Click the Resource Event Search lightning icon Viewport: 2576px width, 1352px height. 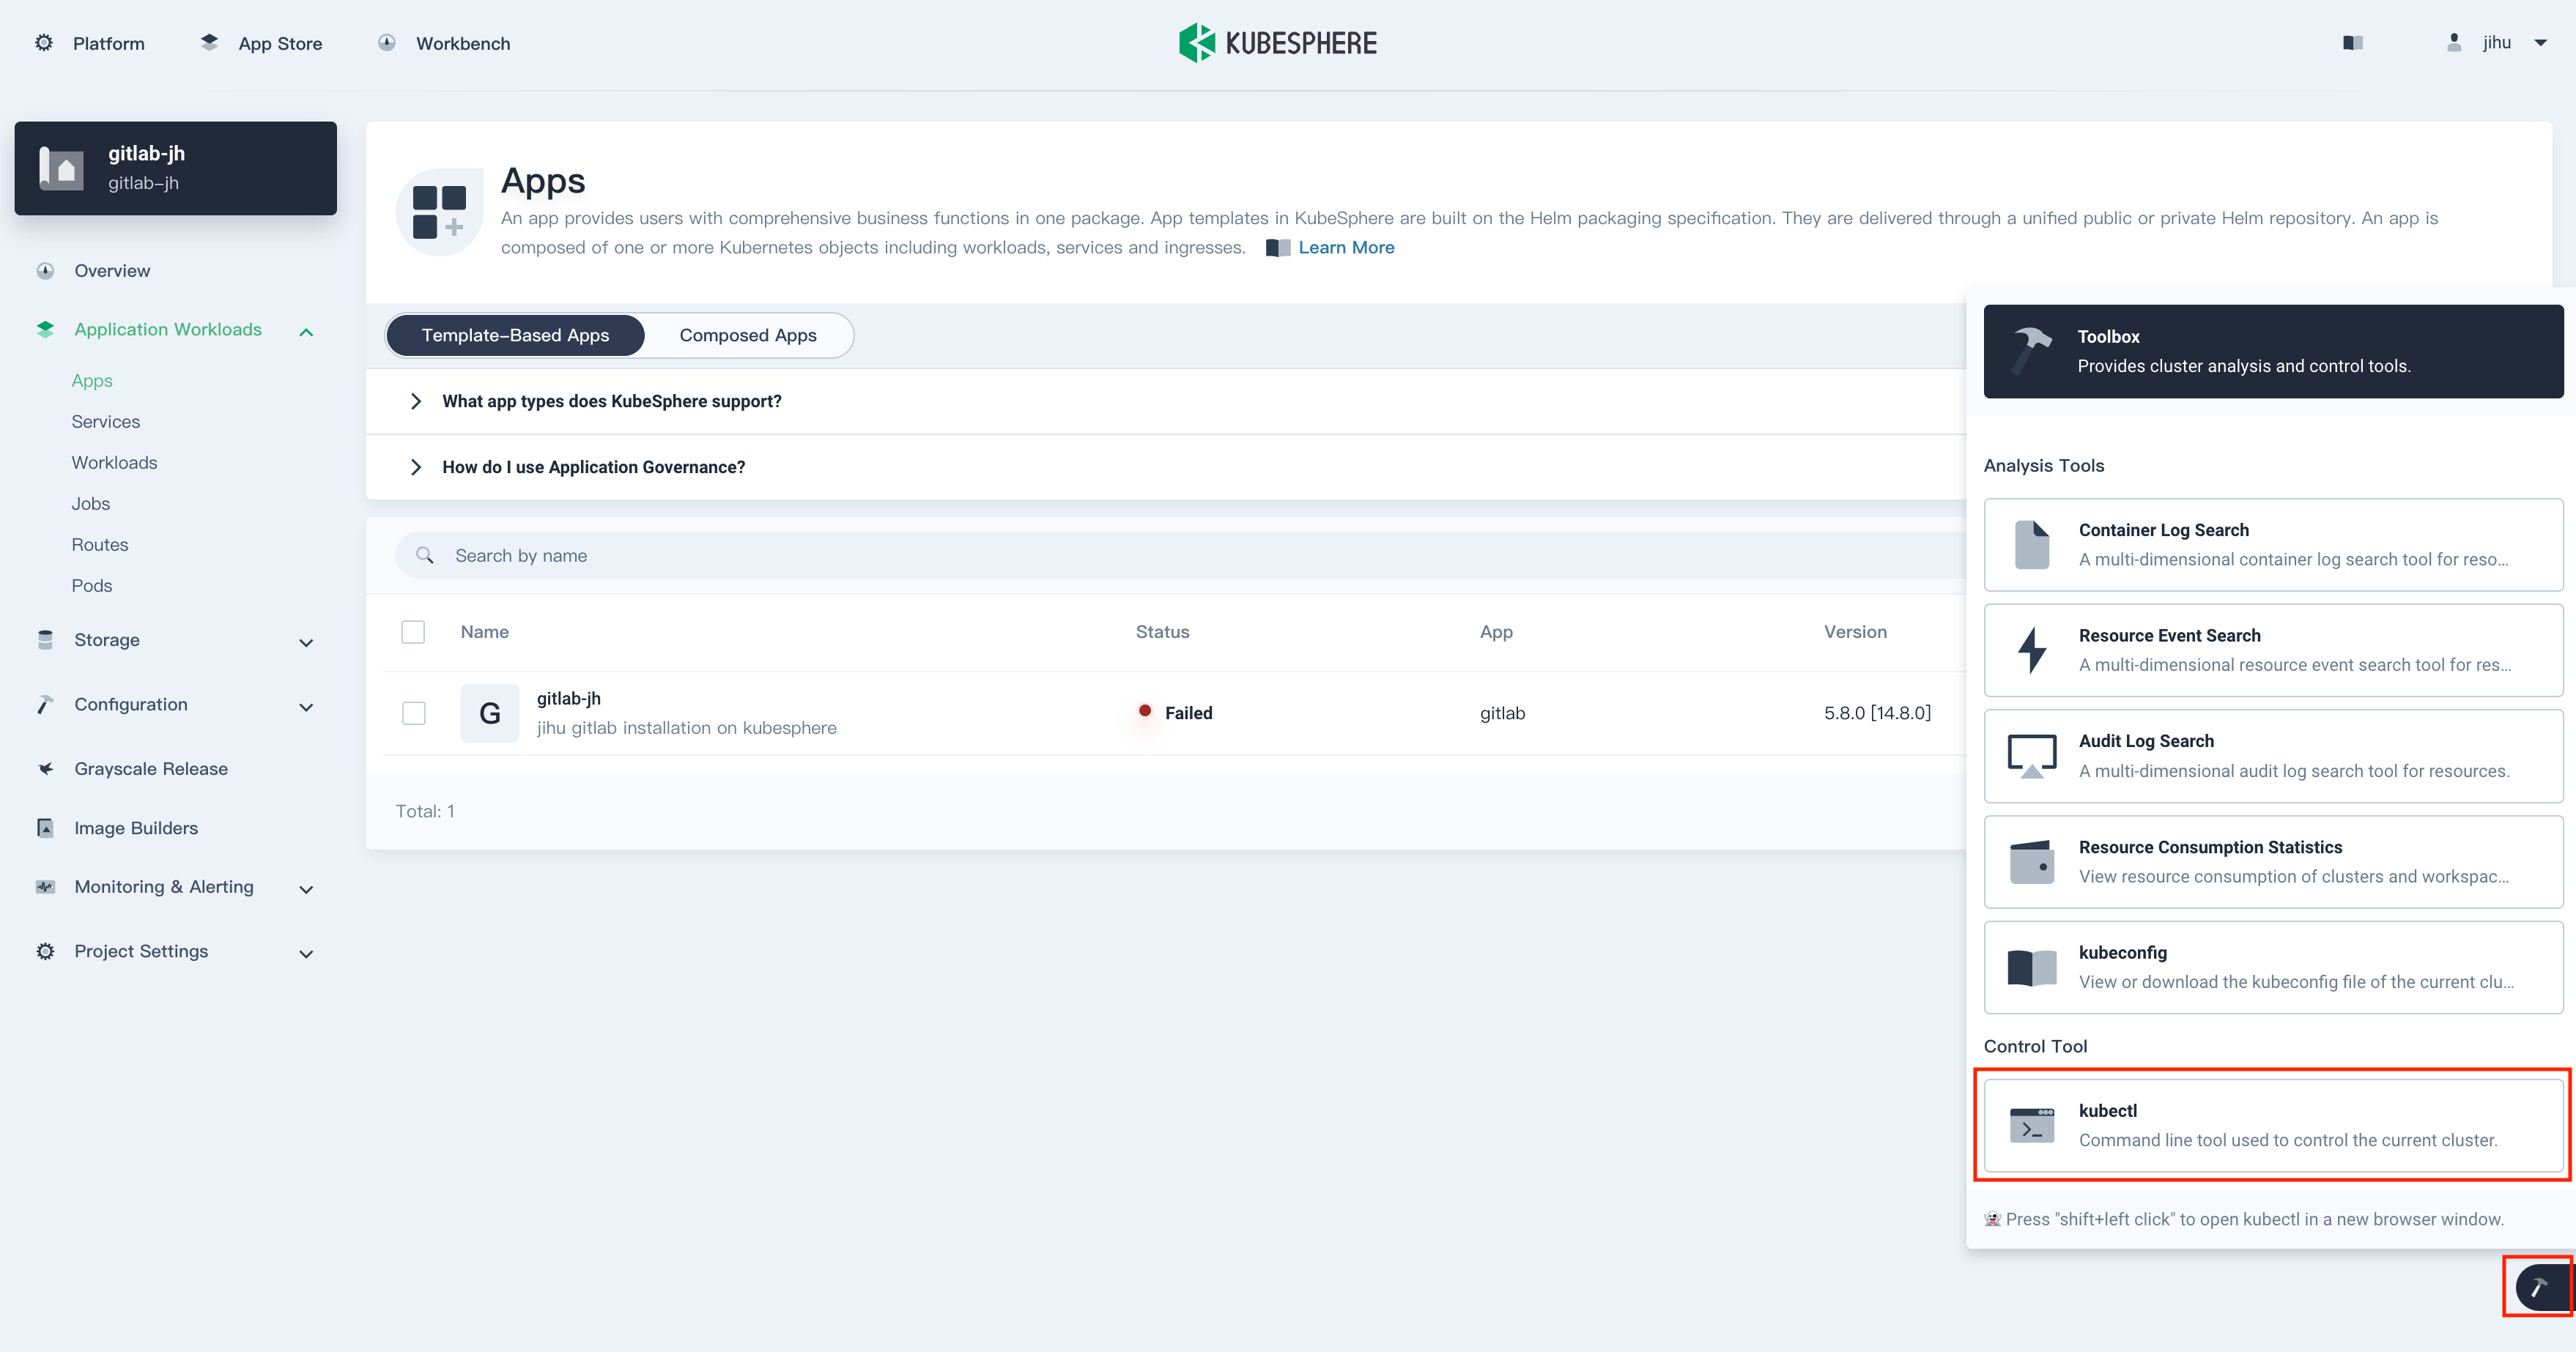point(2032,650)
